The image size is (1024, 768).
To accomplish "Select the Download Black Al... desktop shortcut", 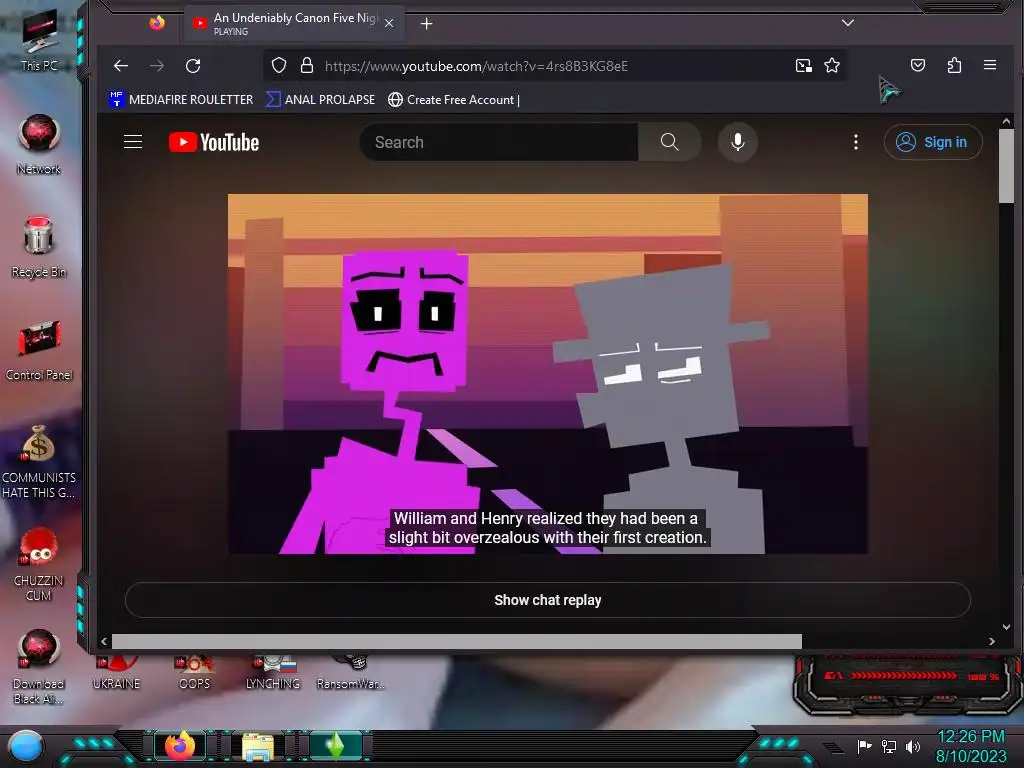I will [x=39, y=666].
